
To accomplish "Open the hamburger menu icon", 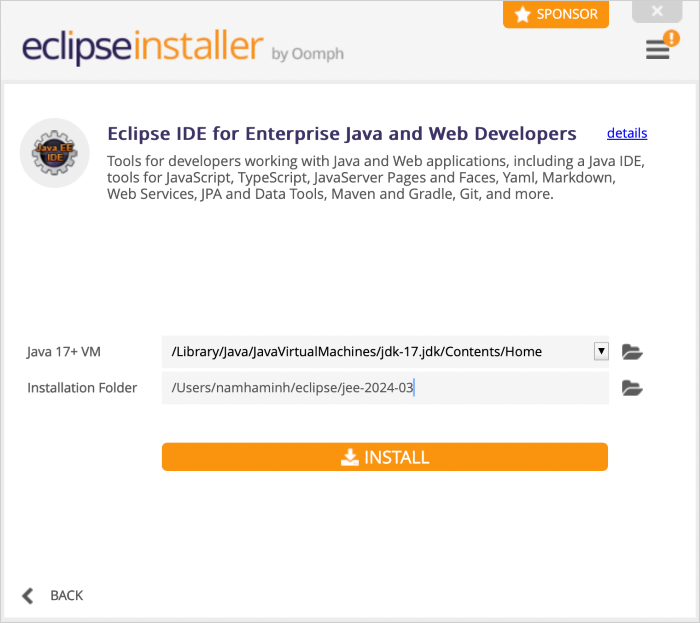I will pos(657,50).
